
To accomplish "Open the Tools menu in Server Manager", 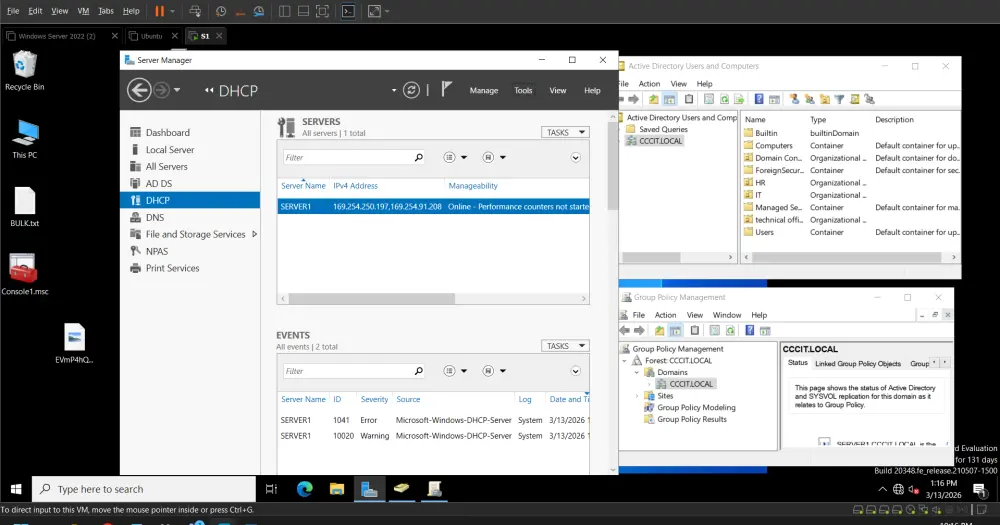I will coord(523,91).
